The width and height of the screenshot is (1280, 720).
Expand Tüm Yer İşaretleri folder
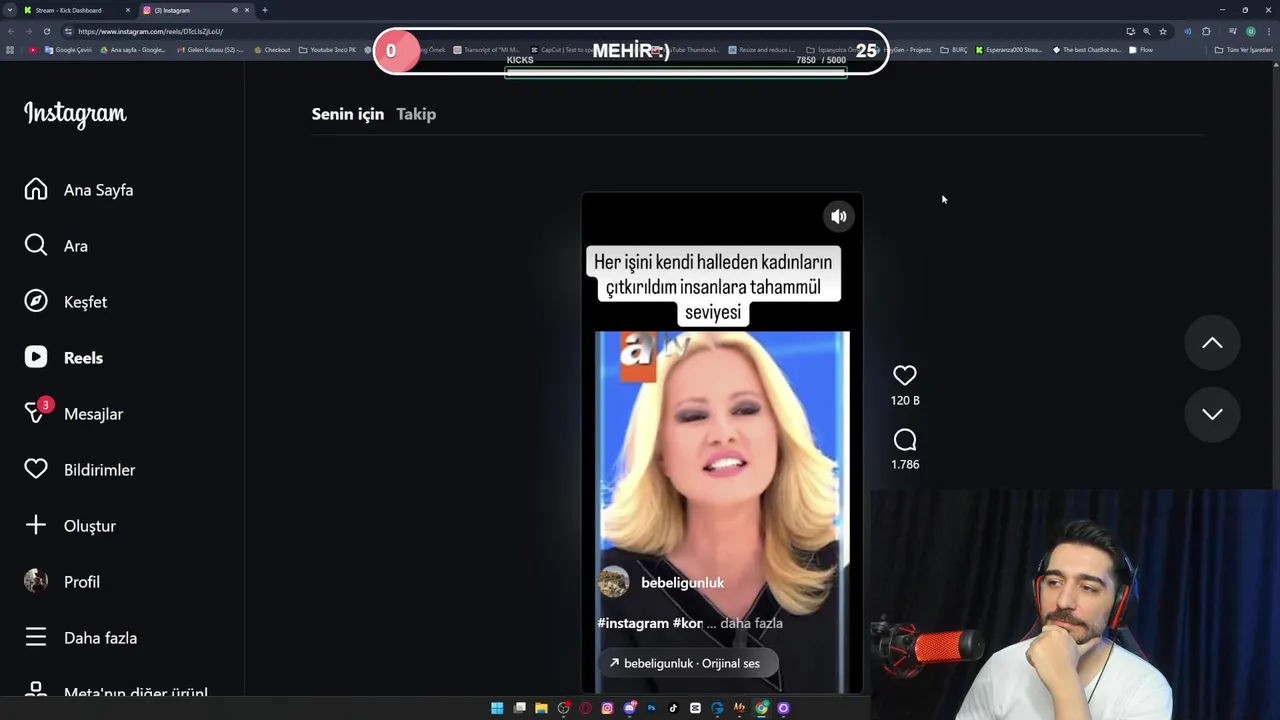click(x=1244, y=50)
